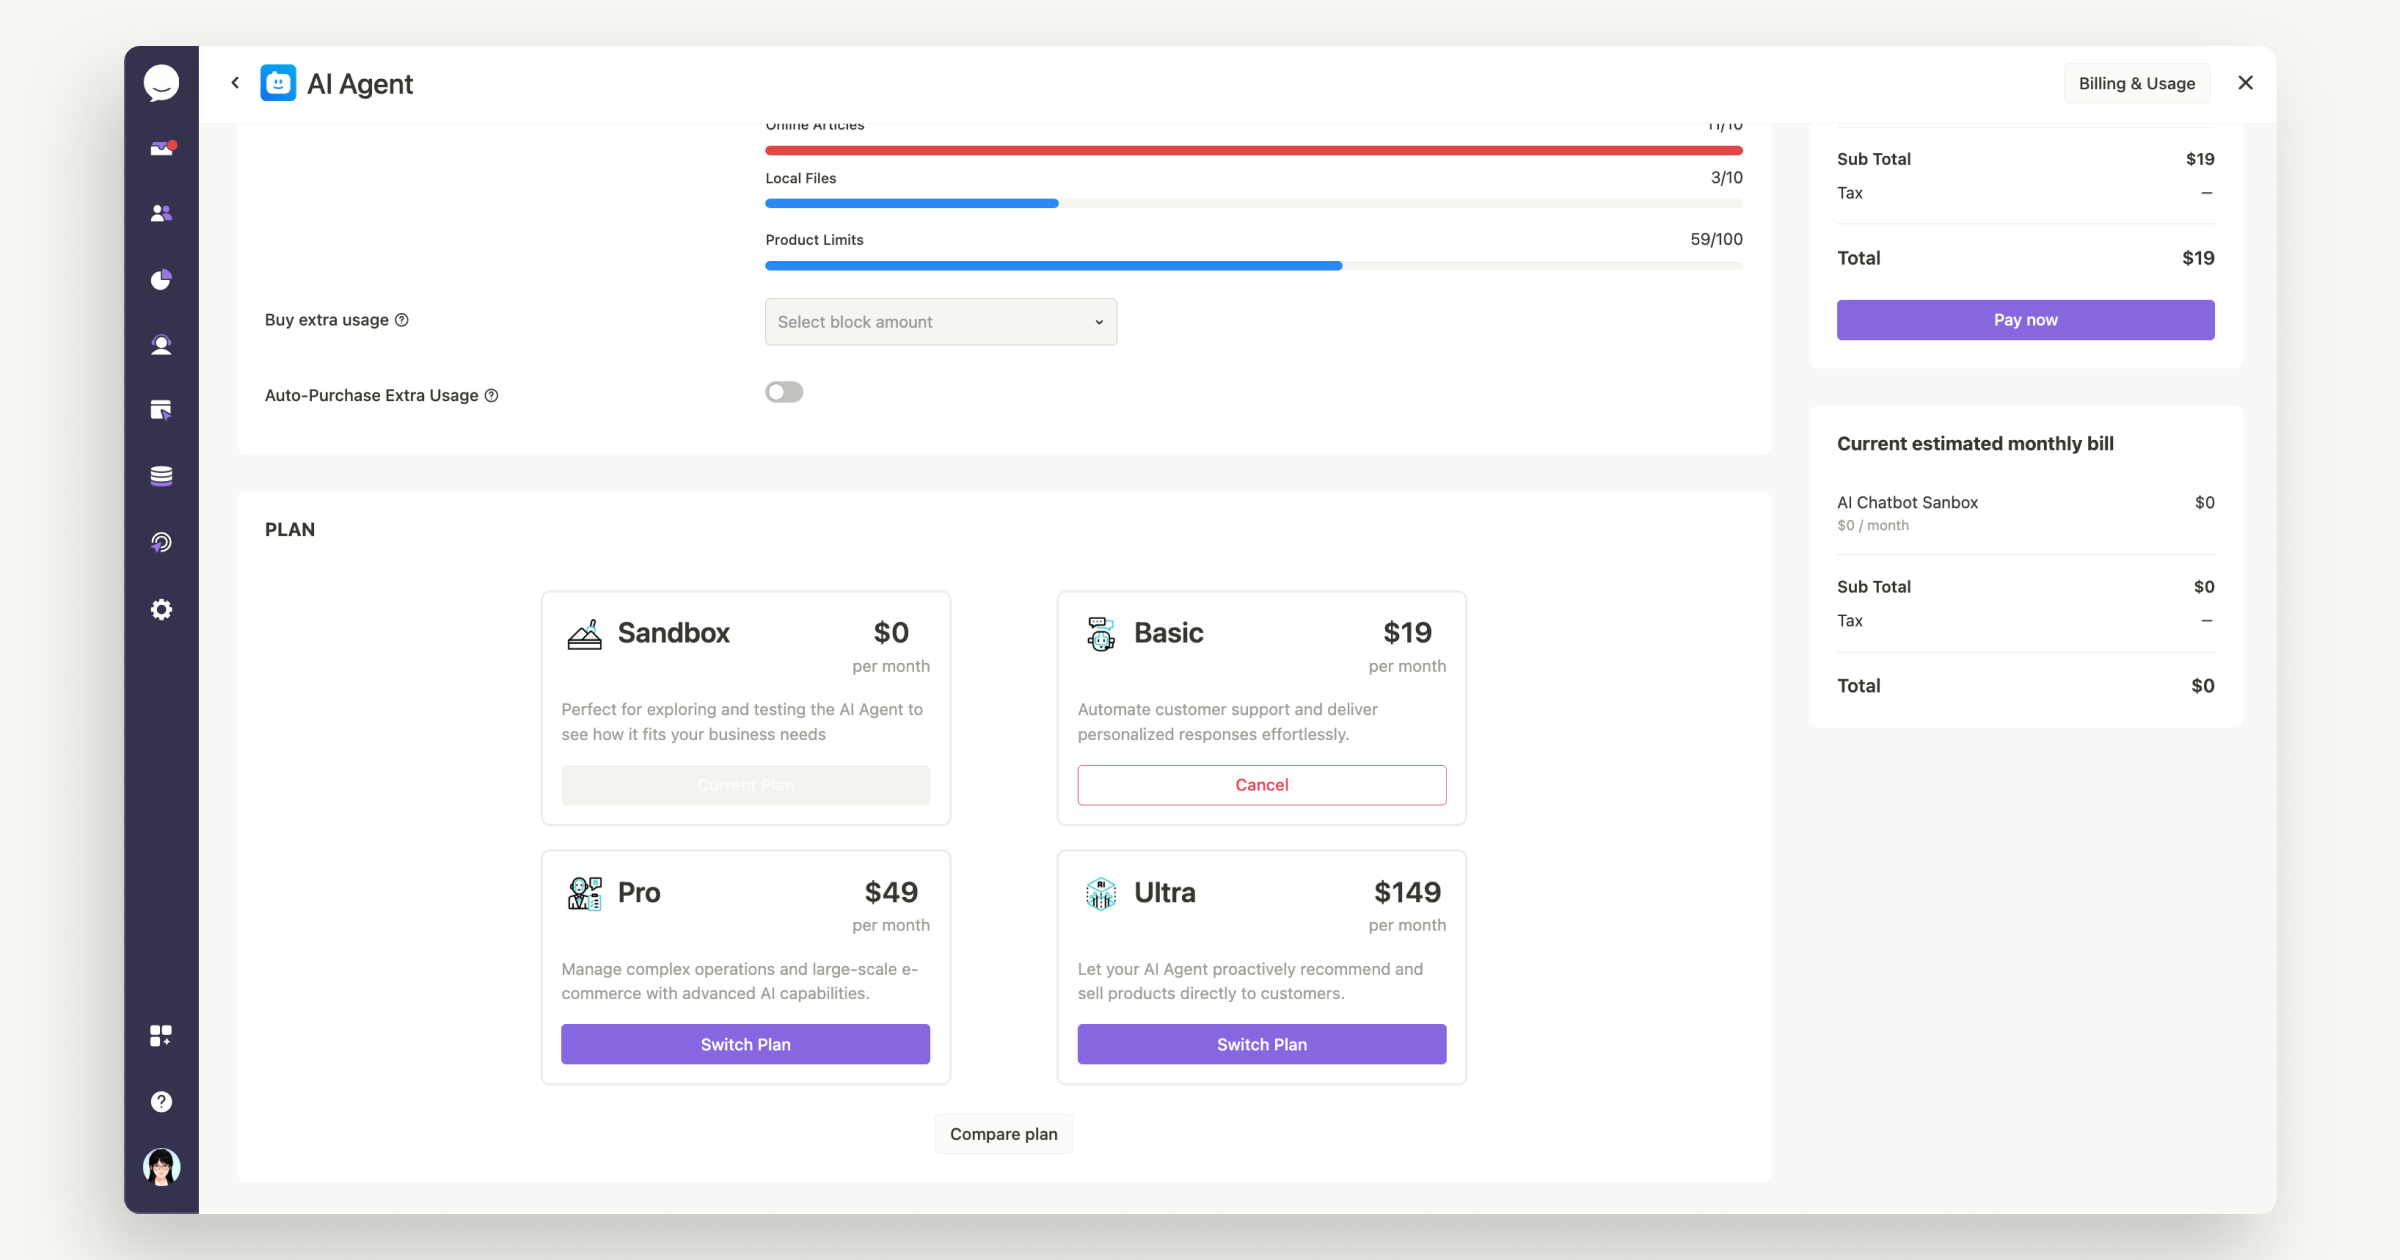This screenshot has width=2400, height=1260.
Task: Click the inbox/mail icon in sidebar
Action: 159,149
